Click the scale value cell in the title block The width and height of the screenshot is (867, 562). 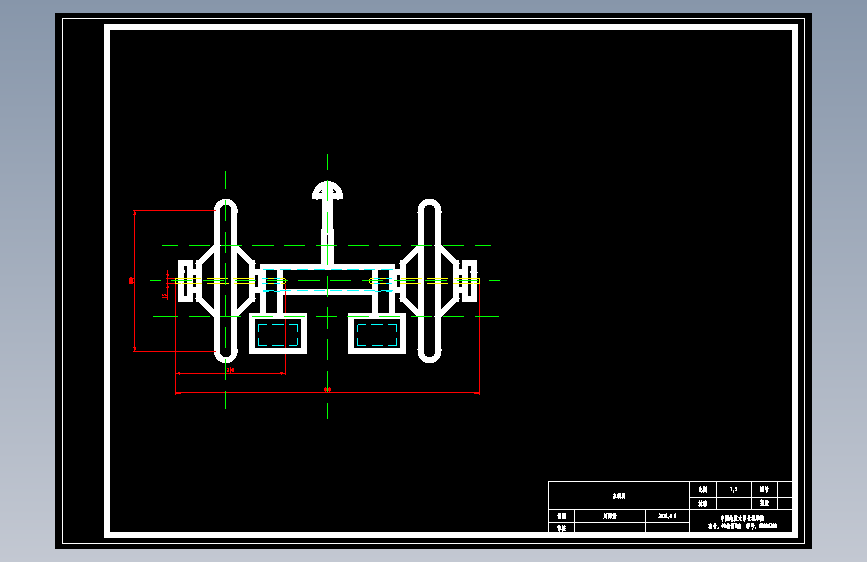[734, 489]
